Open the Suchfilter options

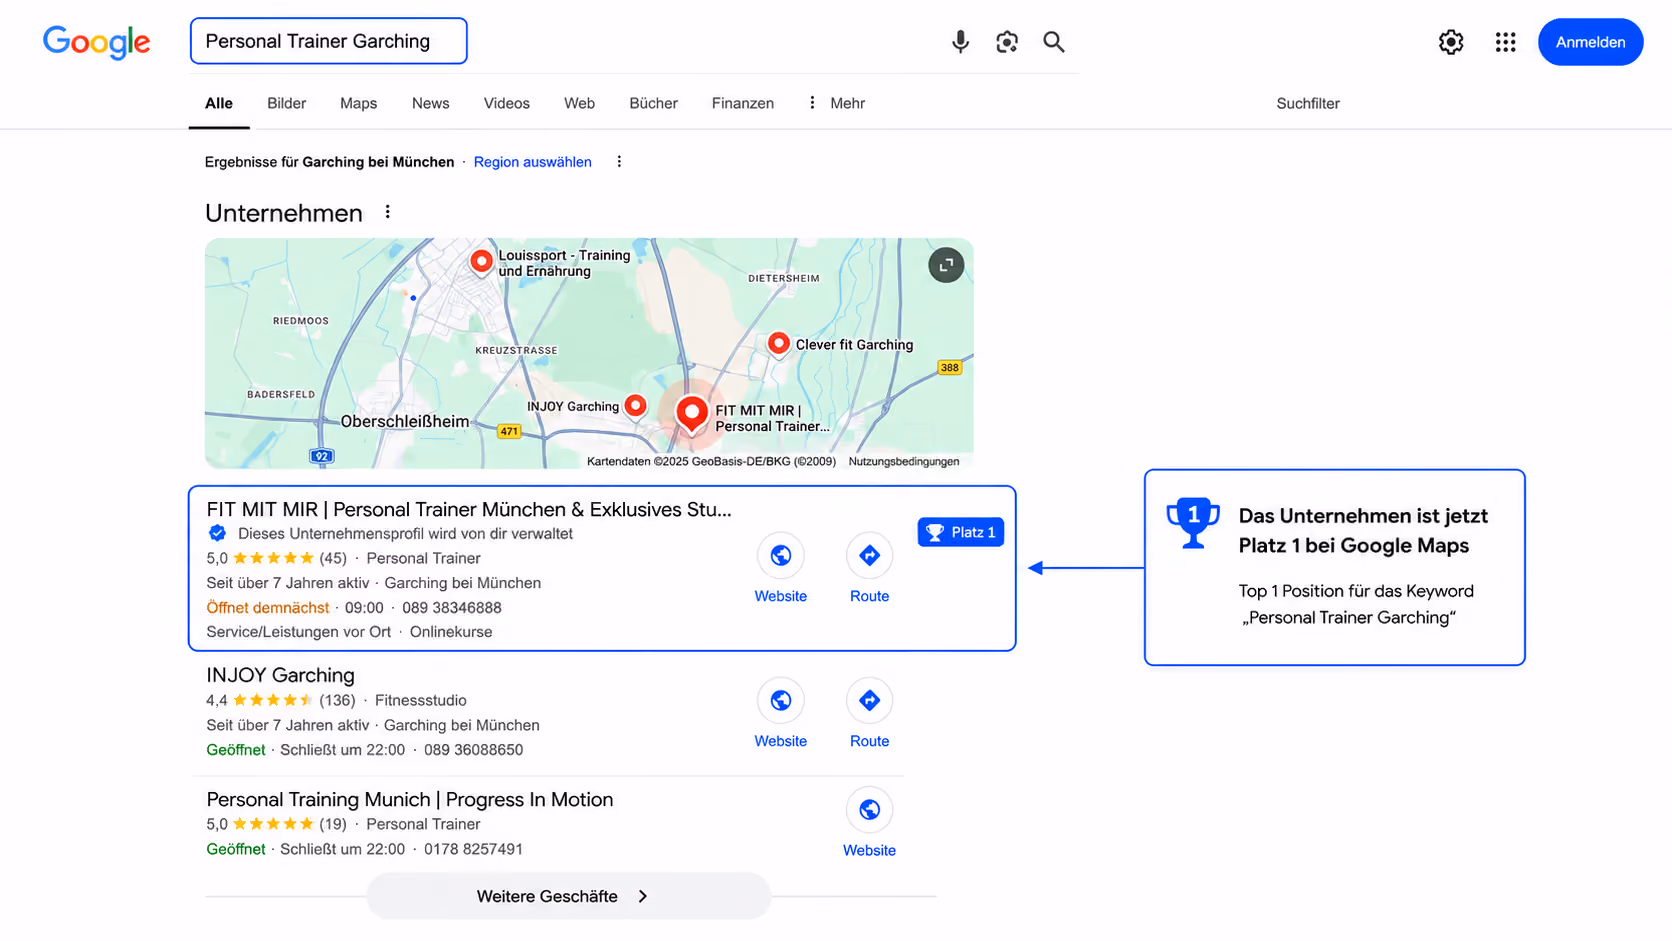[x=1308, y=103]
